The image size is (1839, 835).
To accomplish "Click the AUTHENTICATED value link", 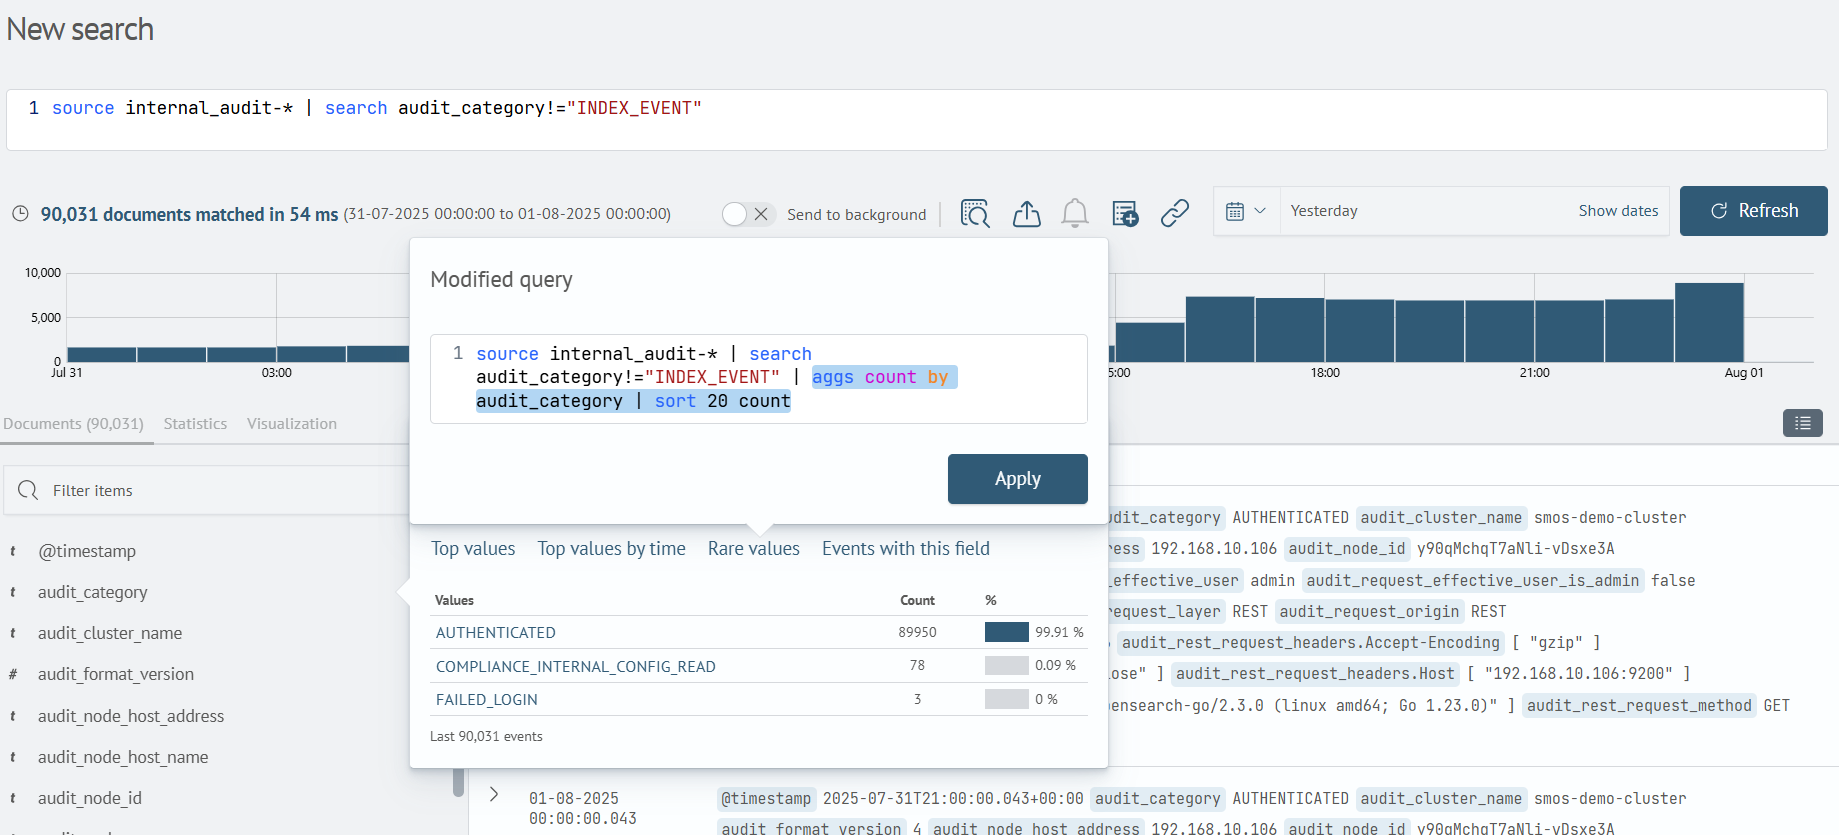I will pos(495,632).
